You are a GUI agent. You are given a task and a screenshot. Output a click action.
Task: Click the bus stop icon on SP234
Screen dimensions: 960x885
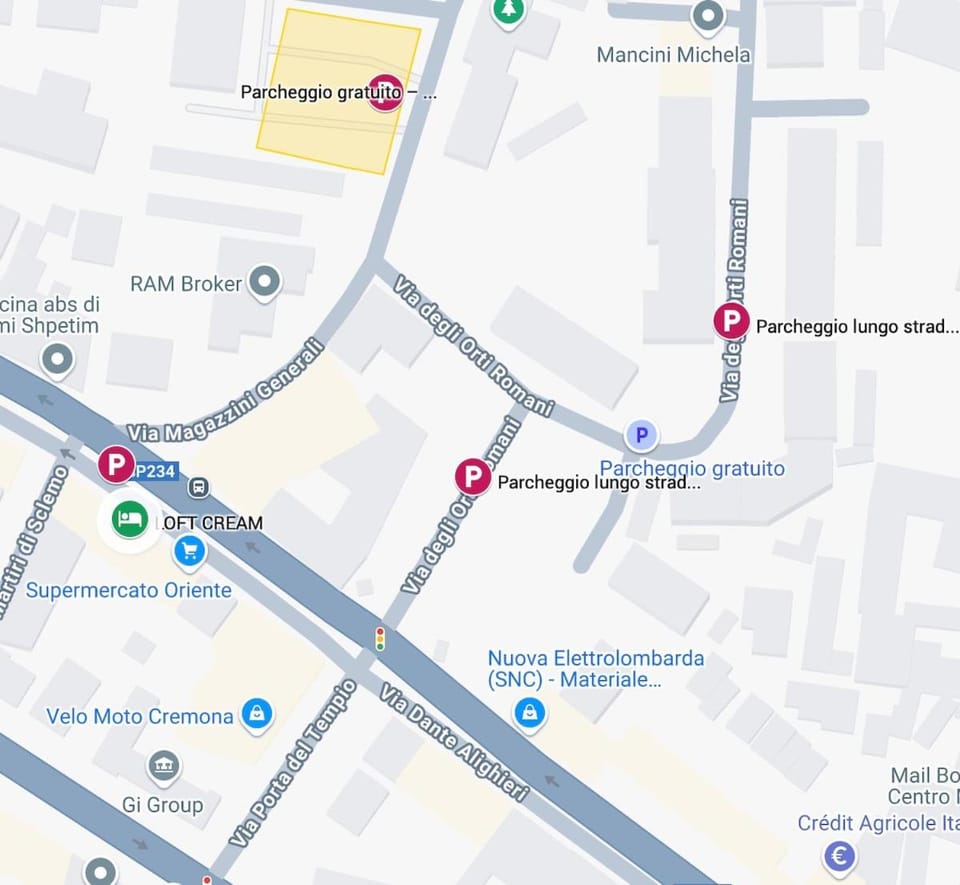[198, 487]
